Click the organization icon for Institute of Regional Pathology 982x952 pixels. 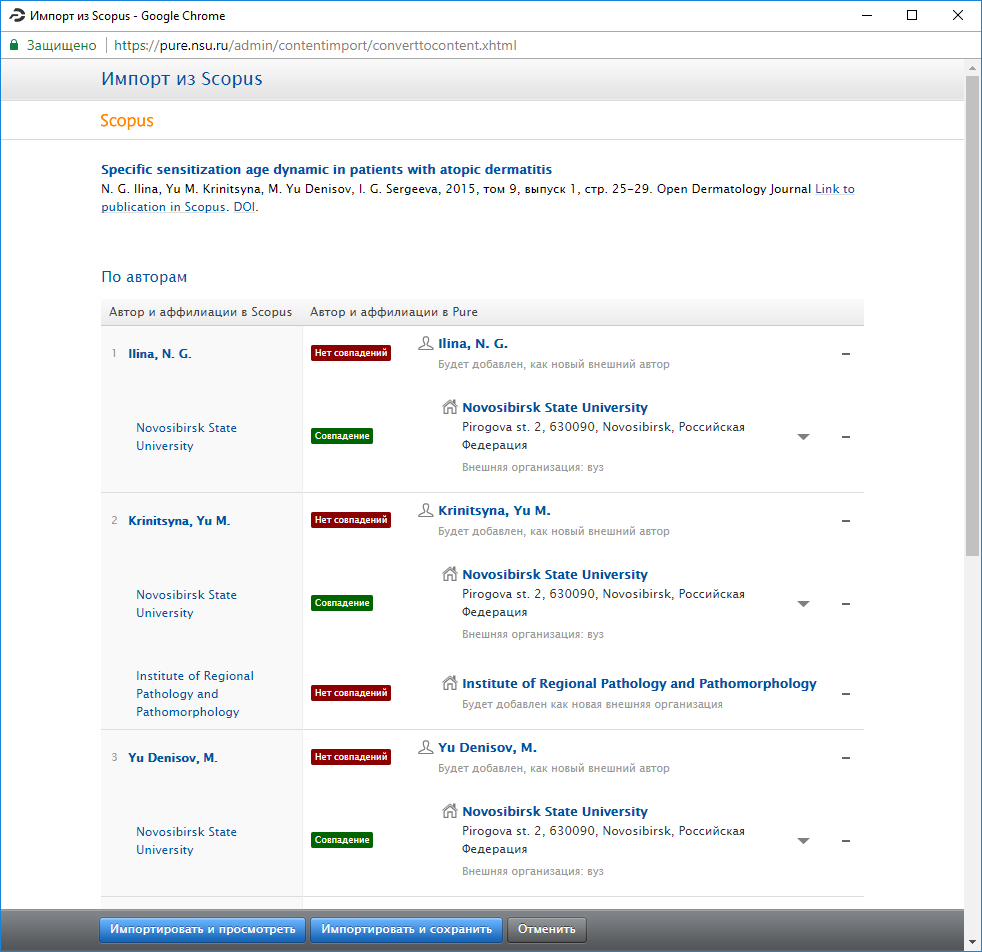point(450,683)
